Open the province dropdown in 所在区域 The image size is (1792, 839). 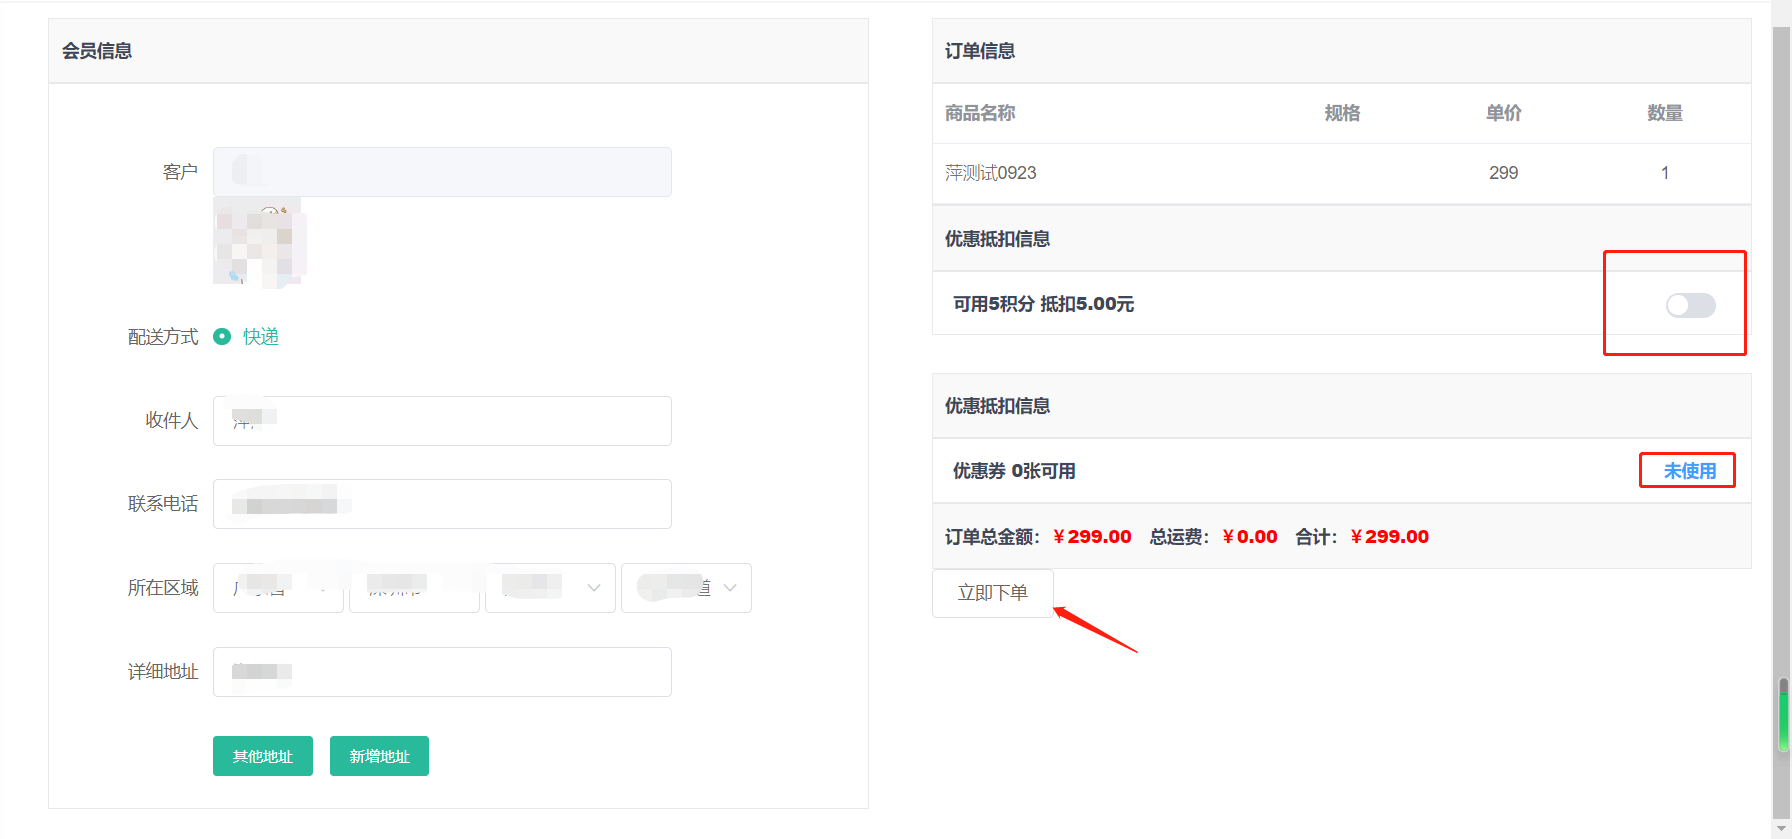coord(278,588)
